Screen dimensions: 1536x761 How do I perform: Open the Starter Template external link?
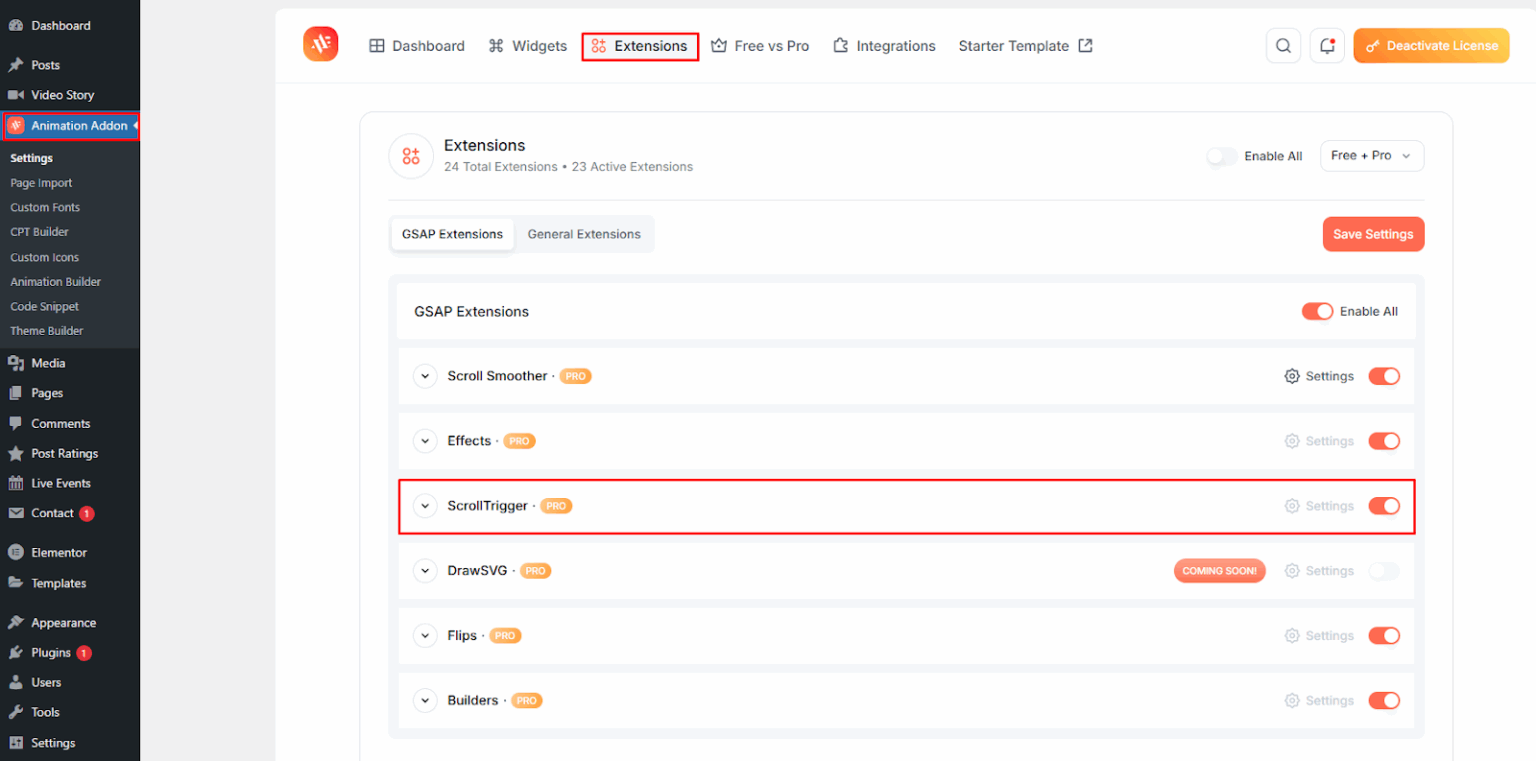pyautogui.click(x=1025, y=46)
